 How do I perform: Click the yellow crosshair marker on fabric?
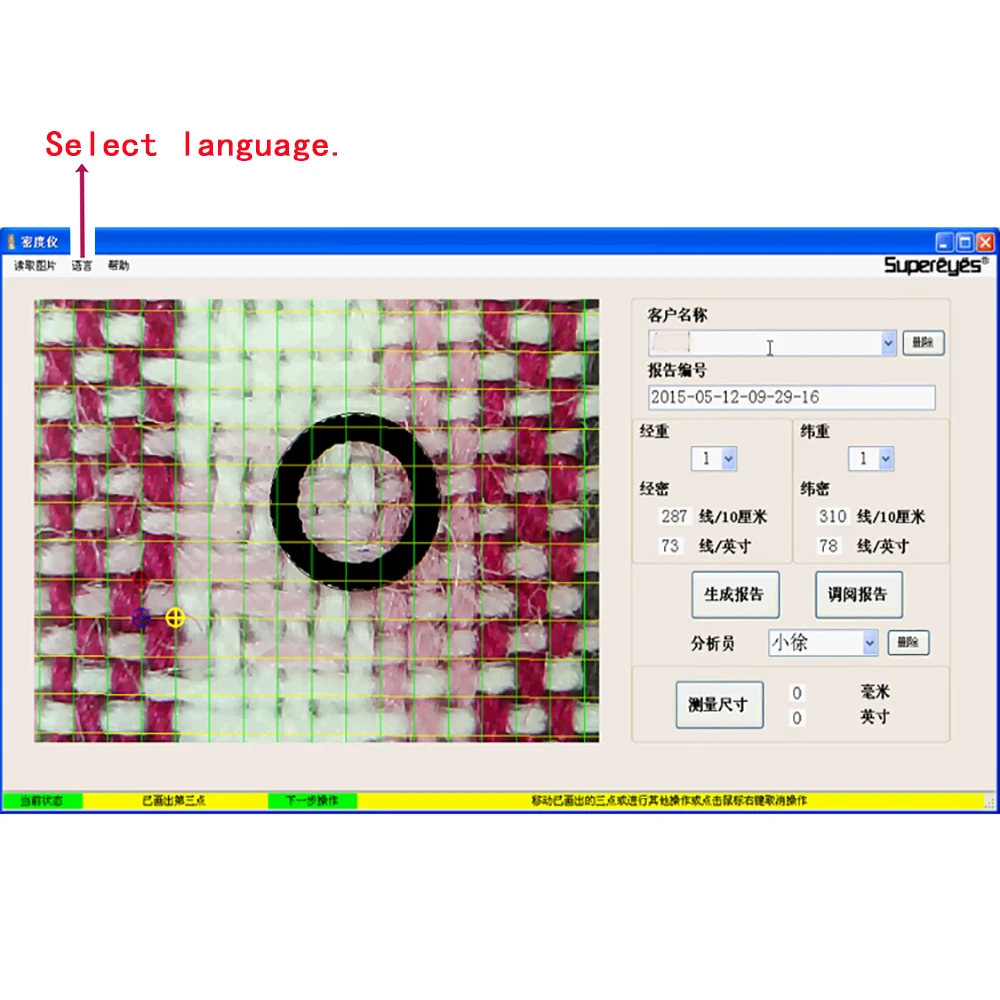(175, 617)
